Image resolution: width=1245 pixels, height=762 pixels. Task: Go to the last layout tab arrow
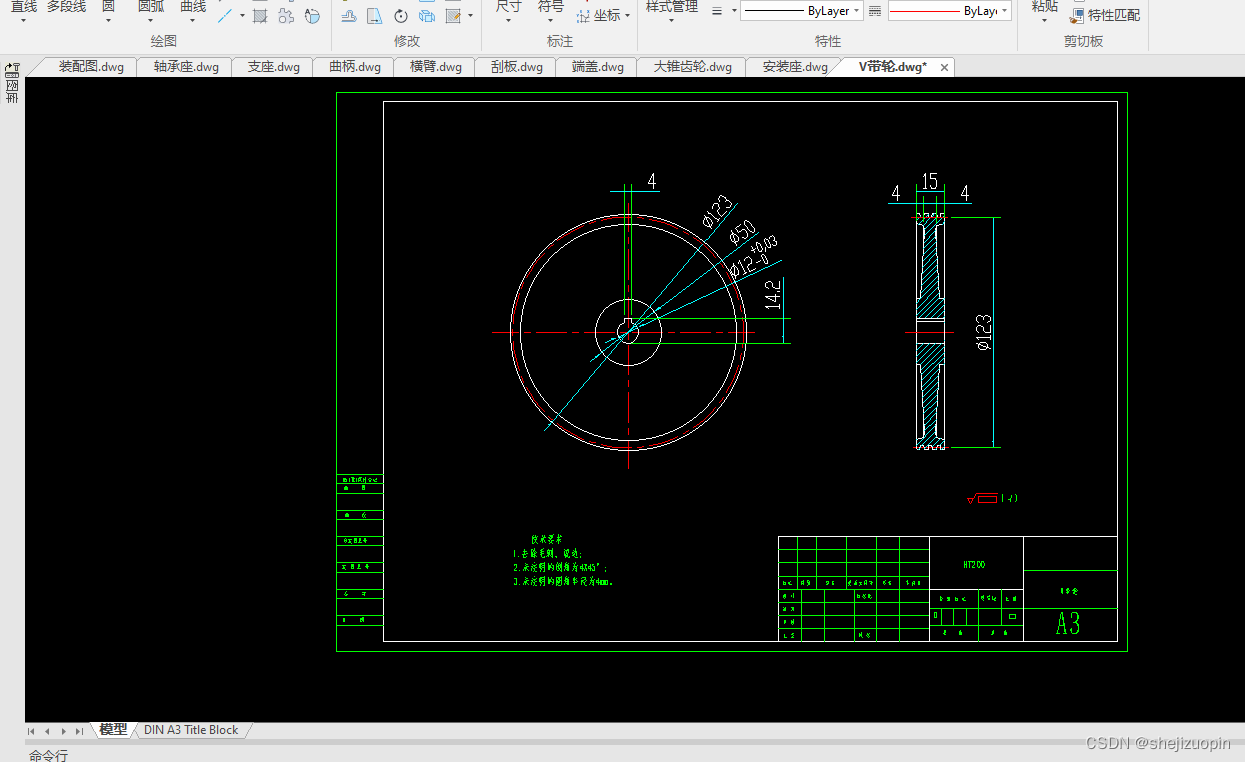80,731
